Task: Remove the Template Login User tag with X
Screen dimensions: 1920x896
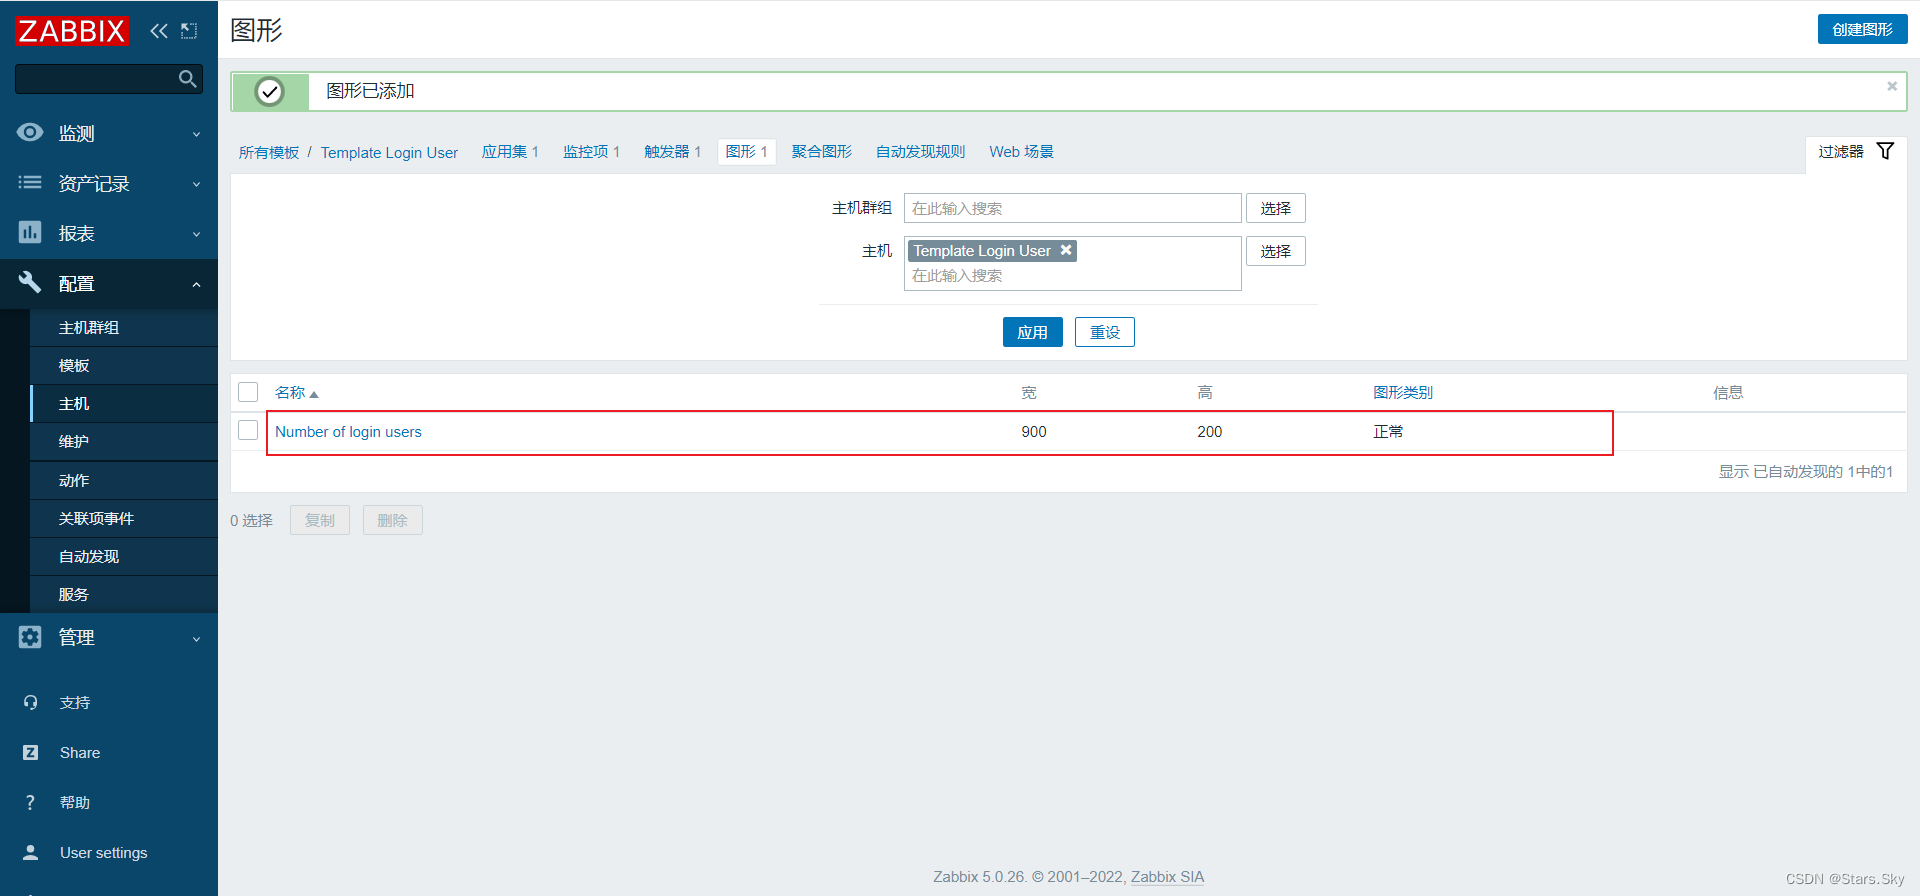Action: pyautogui.click(x=1066, y=250)
